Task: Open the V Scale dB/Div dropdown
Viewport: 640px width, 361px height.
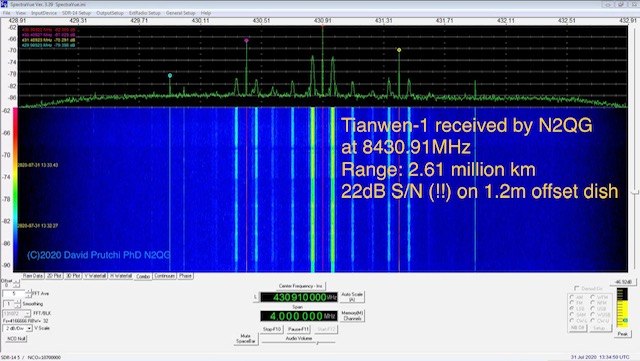Action: [x=18, y=328]
